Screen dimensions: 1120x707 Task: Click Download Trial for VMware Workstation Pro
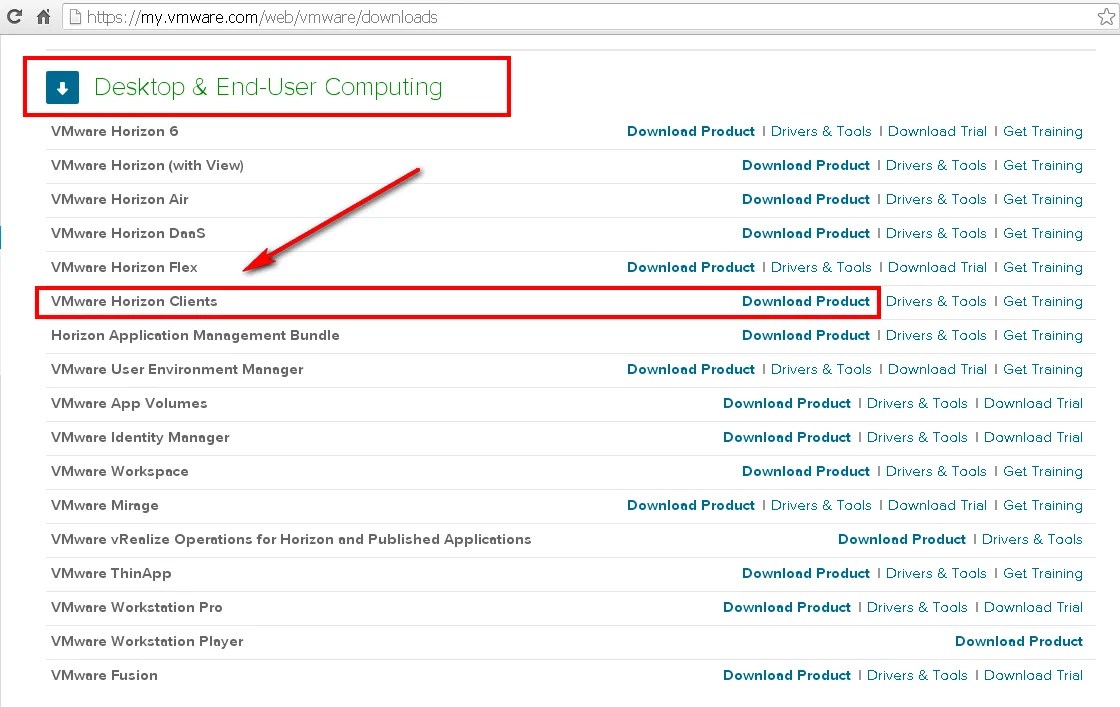[x=1034, y=607]
